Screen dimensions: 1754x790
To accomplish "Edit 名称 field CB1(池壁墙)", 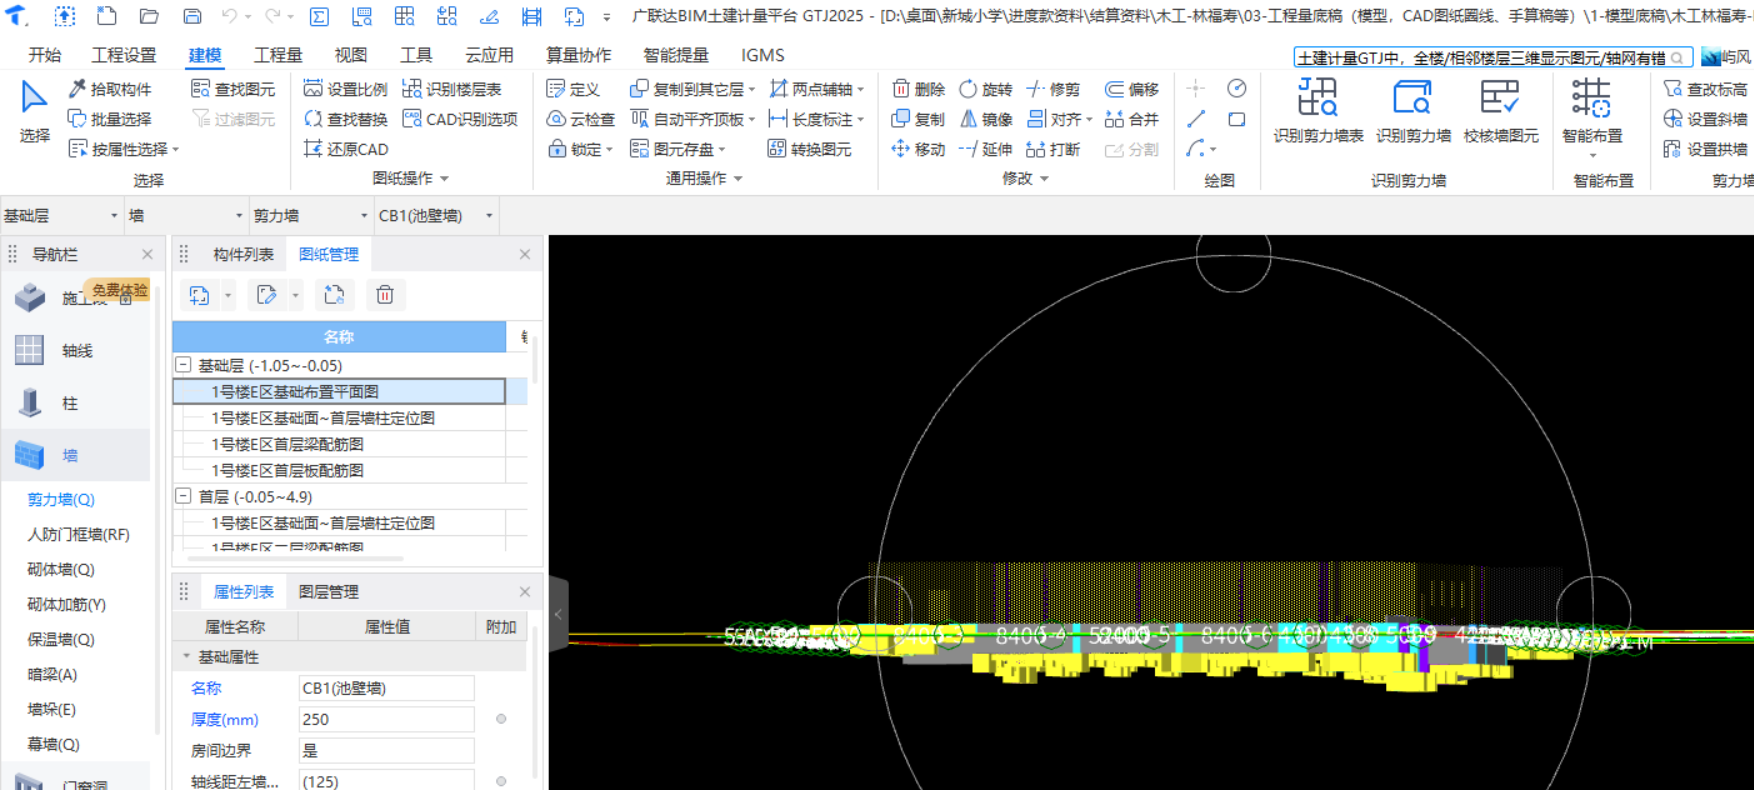I will pyautogui.click(x=386, y=688).
